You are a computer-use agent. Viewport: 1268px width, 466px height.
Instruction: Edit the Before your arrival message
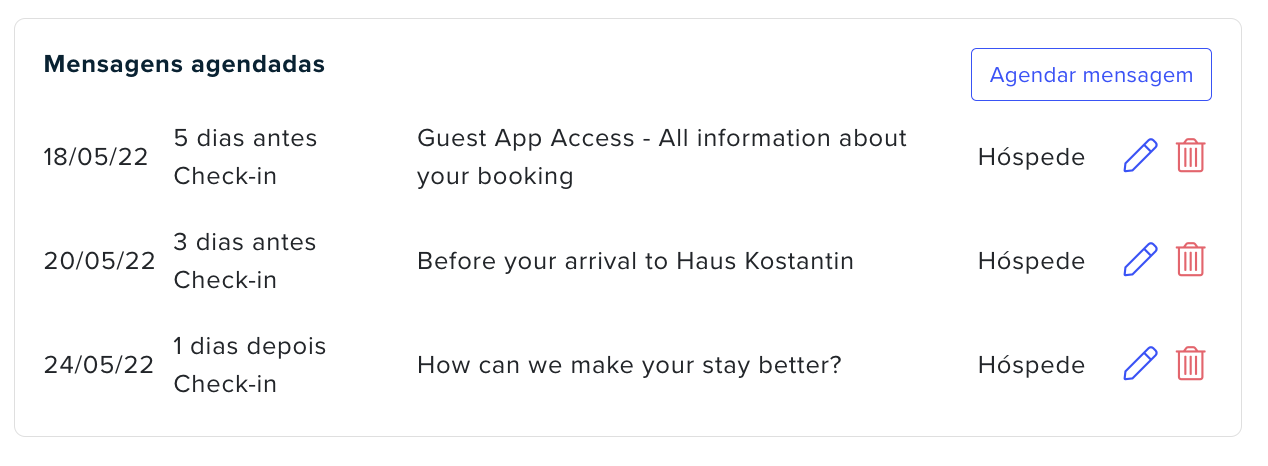[1140, 261]
